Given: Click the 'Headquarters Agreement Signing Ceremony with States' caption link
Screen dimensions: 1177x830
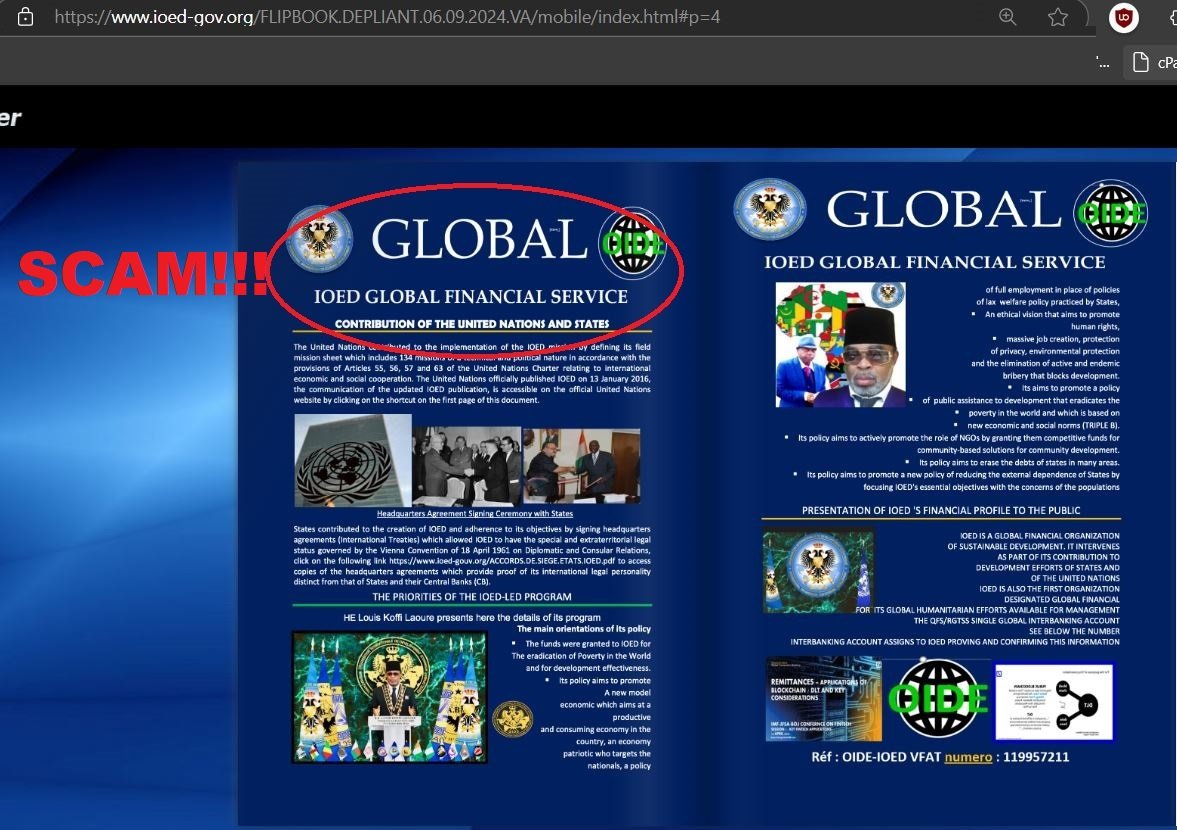Looking at the screenshot, I should tap(474, 514).
